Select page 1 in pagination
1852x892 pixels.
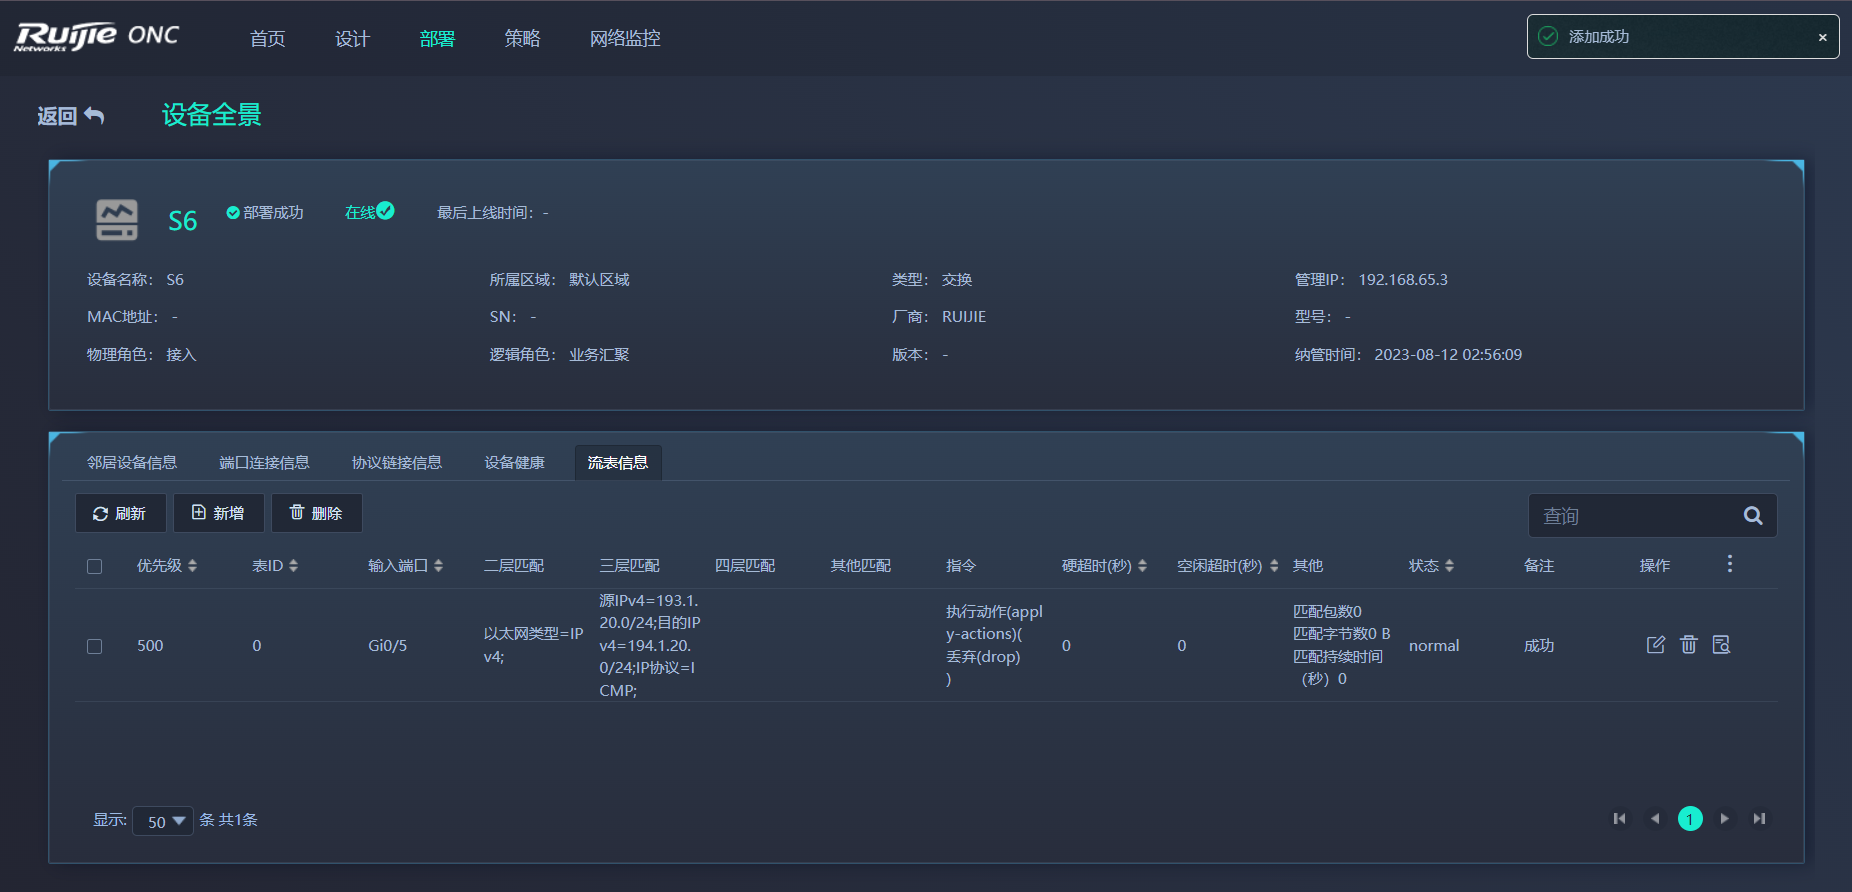coord(1690,819)
